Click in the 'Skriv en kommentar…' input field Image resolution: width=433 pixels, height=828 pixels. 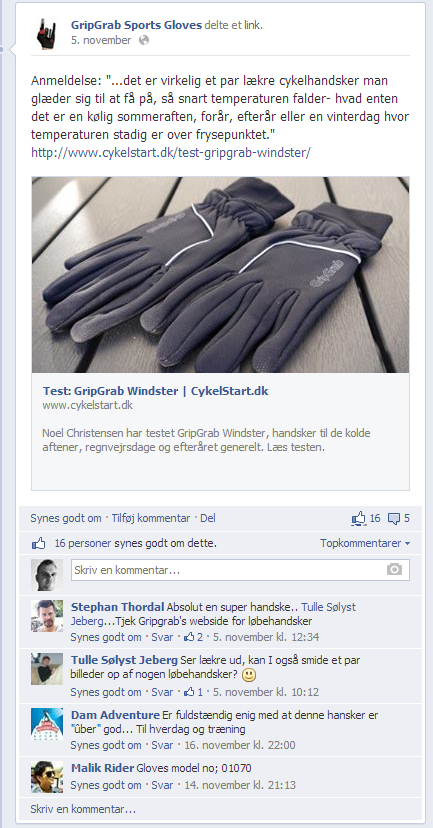pyautogui.click(x=240, y=570)
